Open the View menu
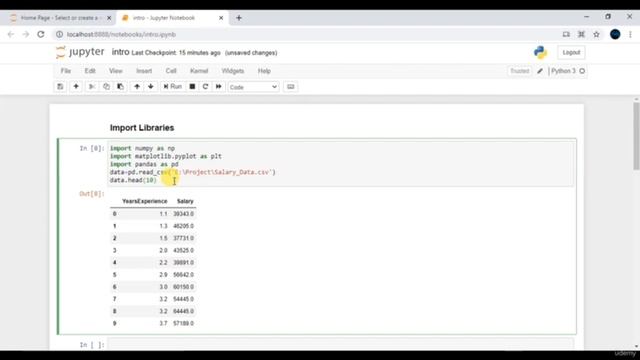640x360 pixels. click(116, 71)
